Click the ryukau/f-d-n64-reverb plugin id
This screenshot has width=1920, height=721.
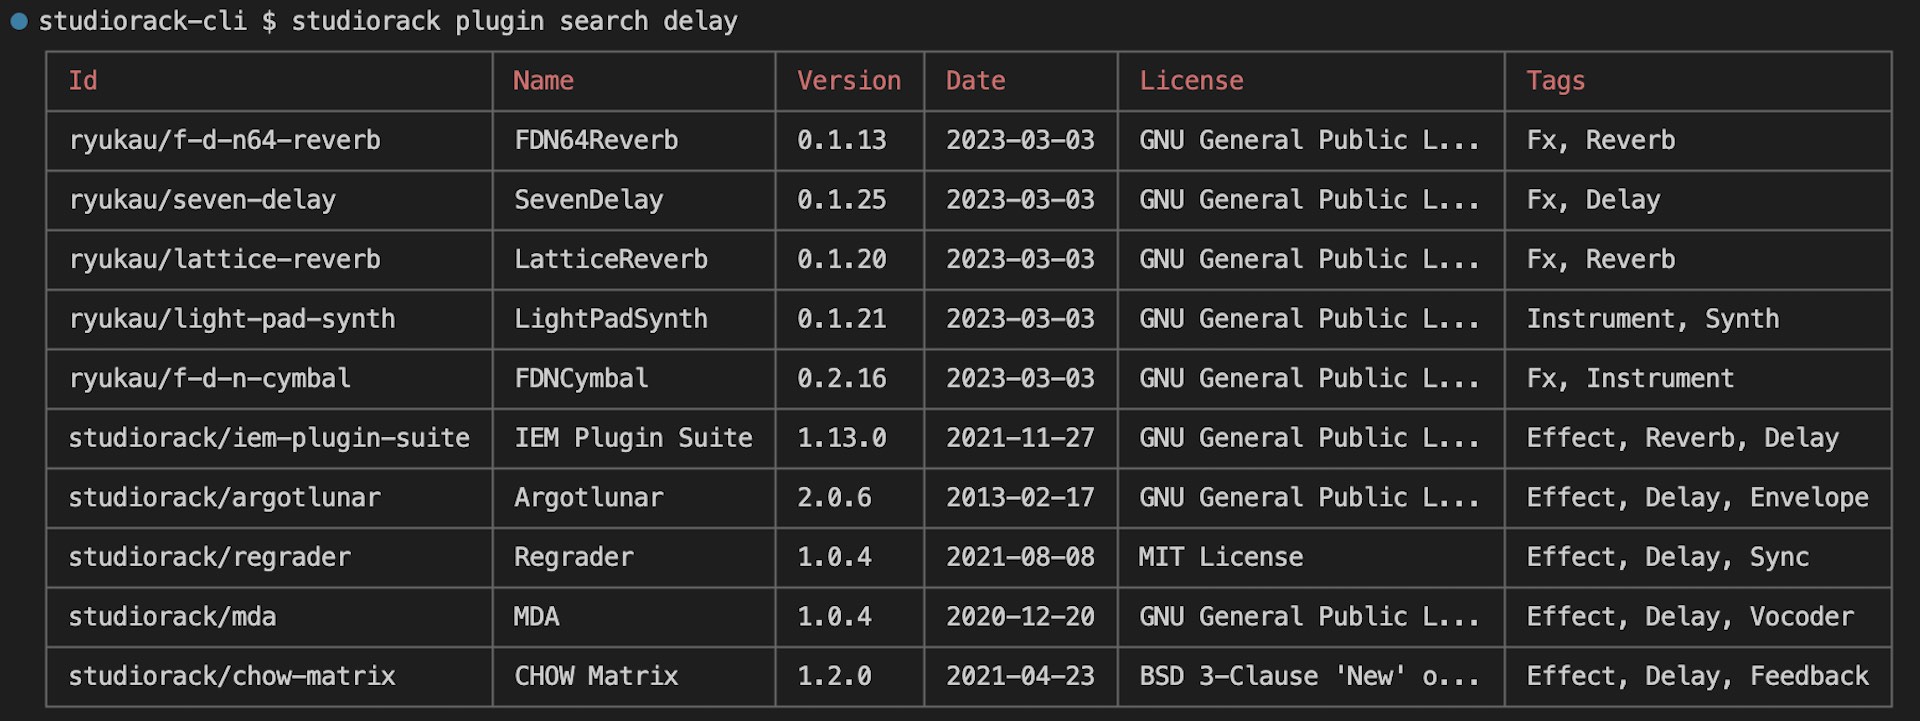(224, 140)
